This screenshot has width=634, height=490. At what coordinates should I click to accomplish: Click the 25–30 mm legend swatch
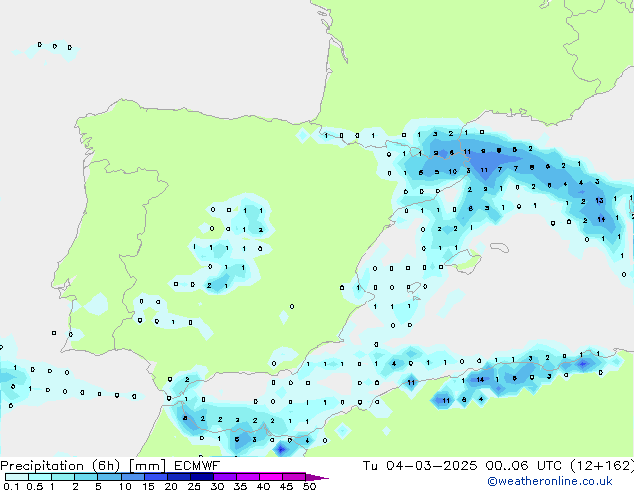pyautogui.click(x=202, y=477)
